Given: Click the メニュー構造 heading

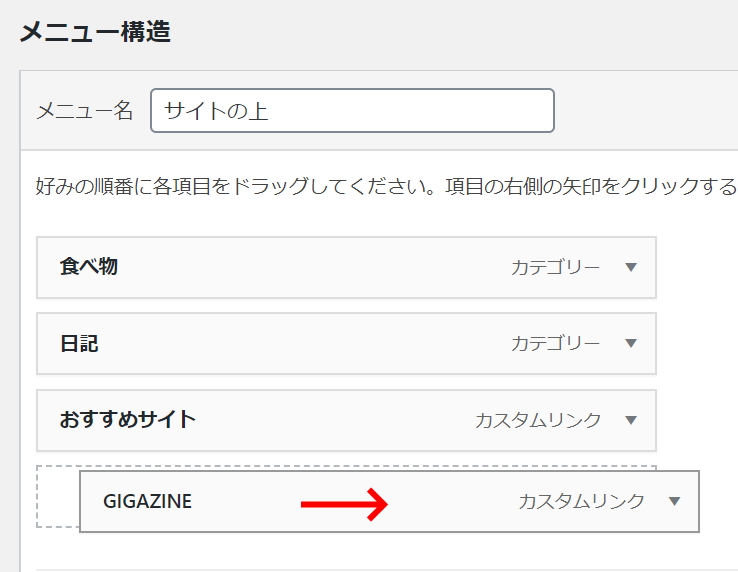Looking at the screenshot, I should coord(95,32).
